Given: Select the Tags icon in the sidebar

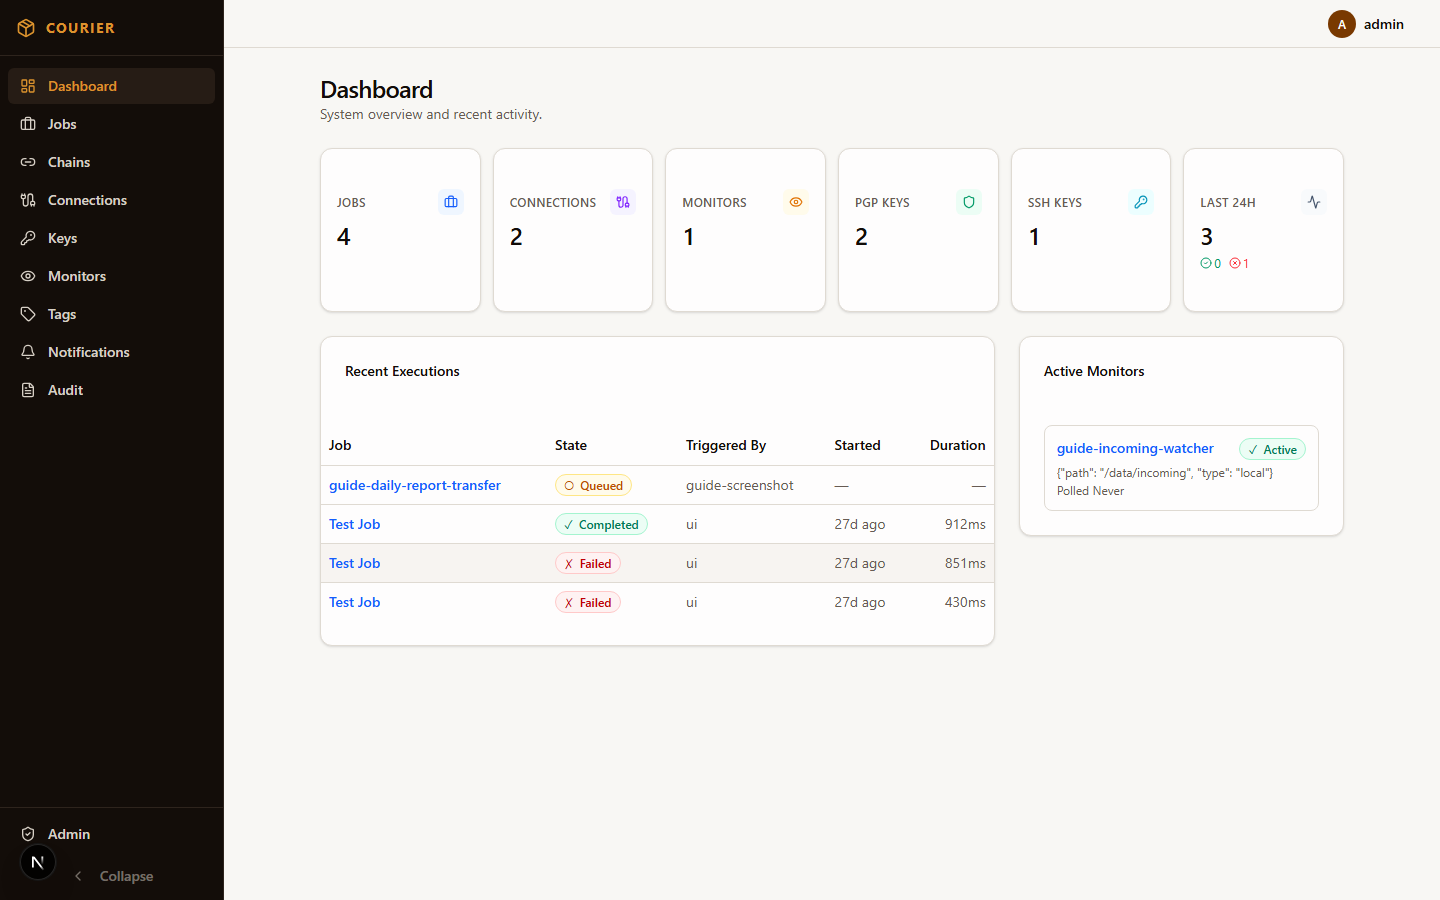Looking at the screenshot, I should coord(28,314).
